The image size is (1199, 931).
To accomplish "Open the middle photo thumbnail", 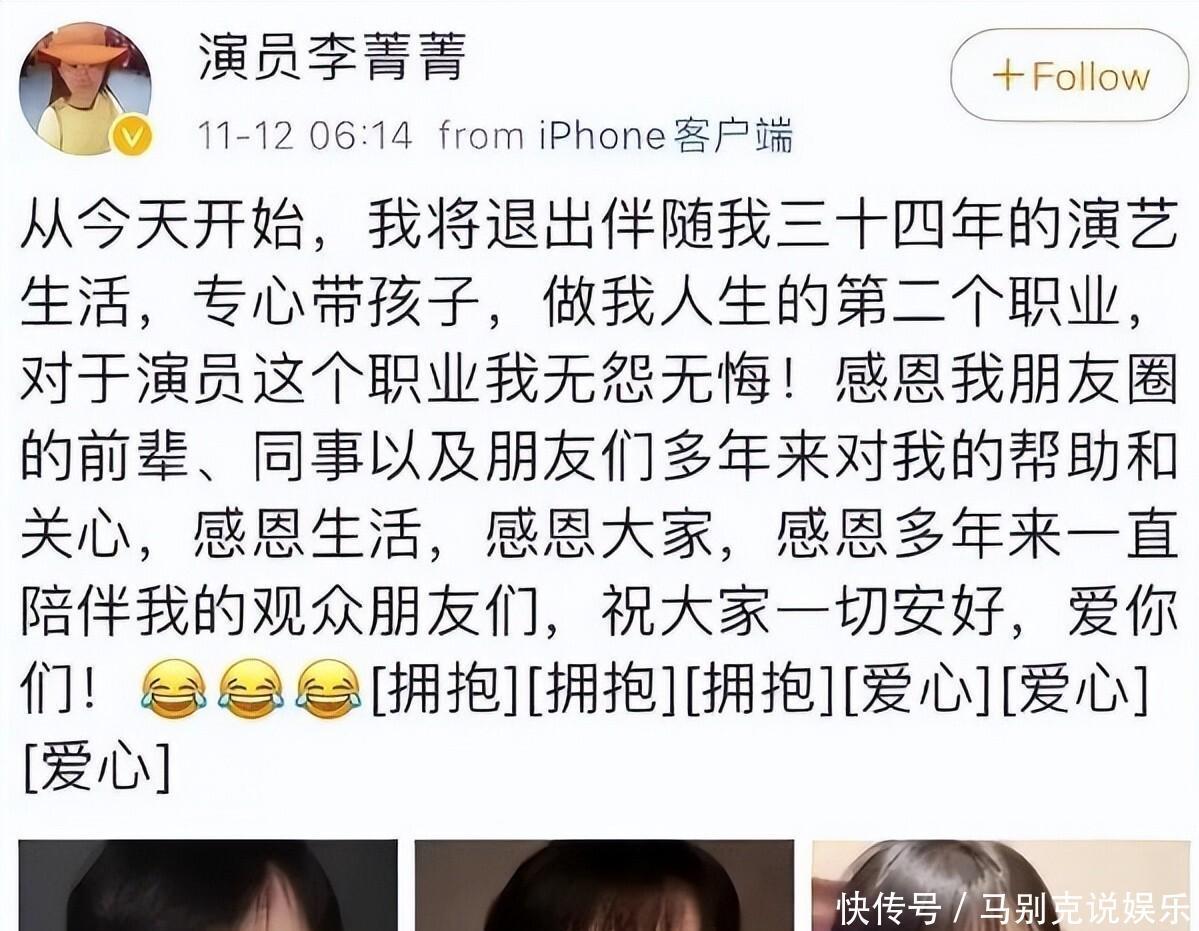I will [x=604, y=885].
